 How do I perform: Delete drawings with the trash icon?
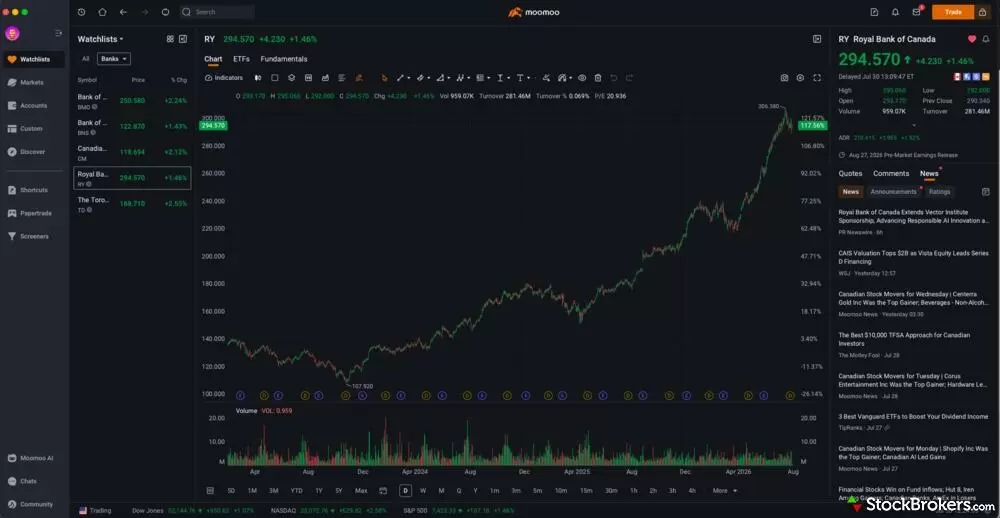pyautogui.click(x=598, y=78)
